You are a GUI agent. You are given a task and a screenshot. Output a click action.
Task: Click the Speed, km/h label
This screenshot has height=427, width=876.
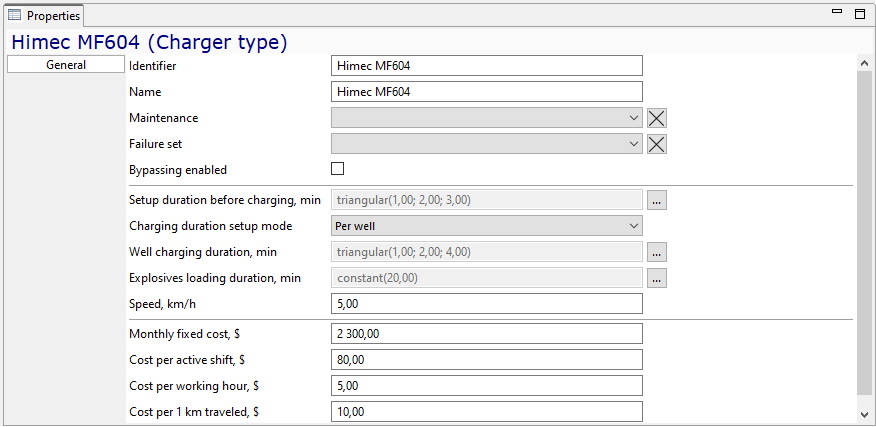point(164,305)
